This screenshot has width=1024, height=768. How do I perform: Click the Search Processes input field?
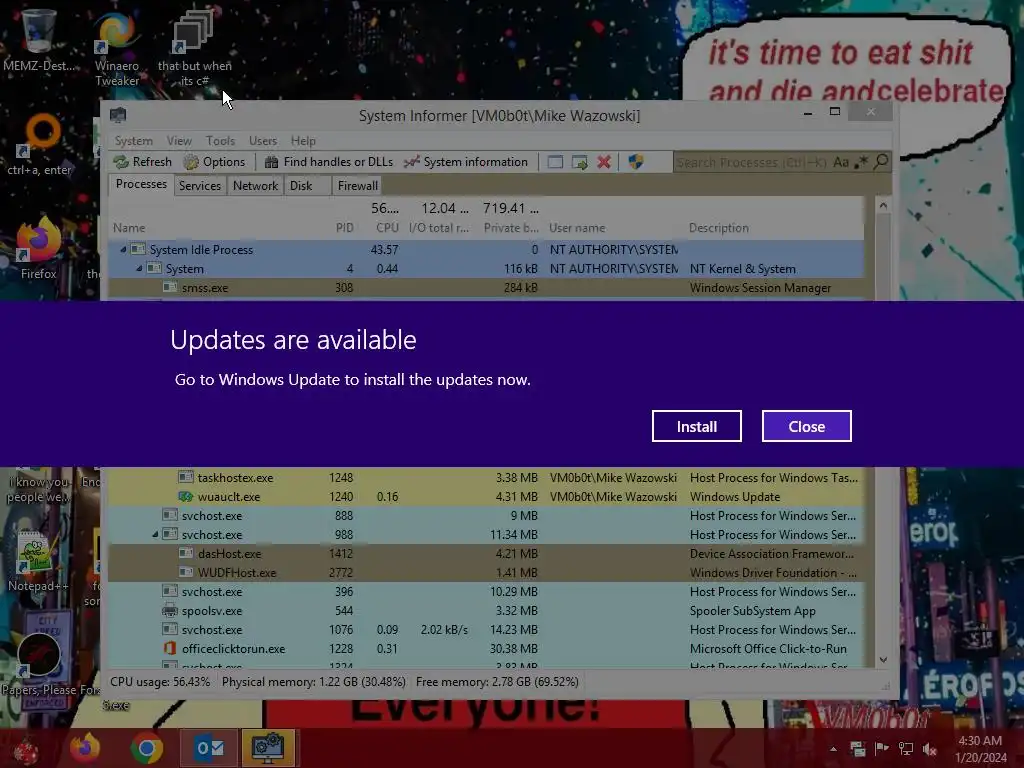click(x=751, y=162)
